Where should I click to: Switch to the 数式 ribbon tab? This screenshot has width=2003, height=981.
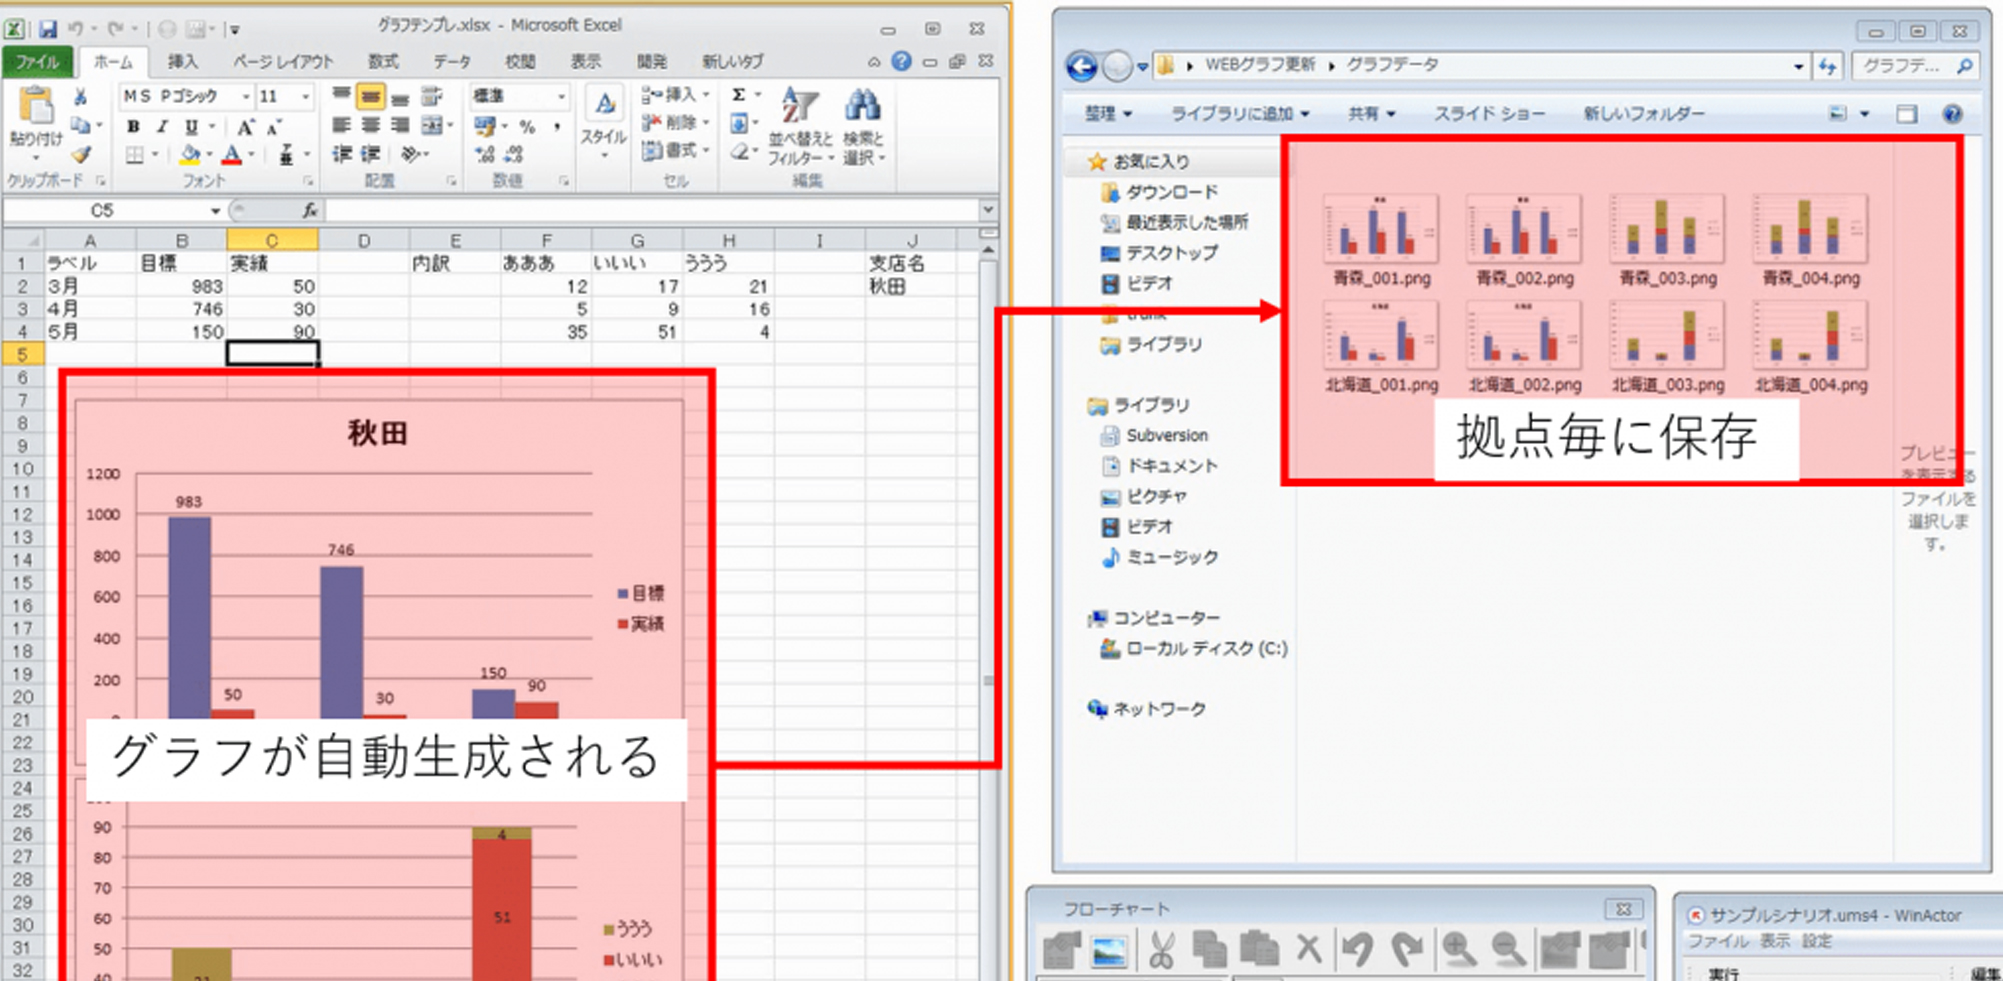click(x=383, y=62)
